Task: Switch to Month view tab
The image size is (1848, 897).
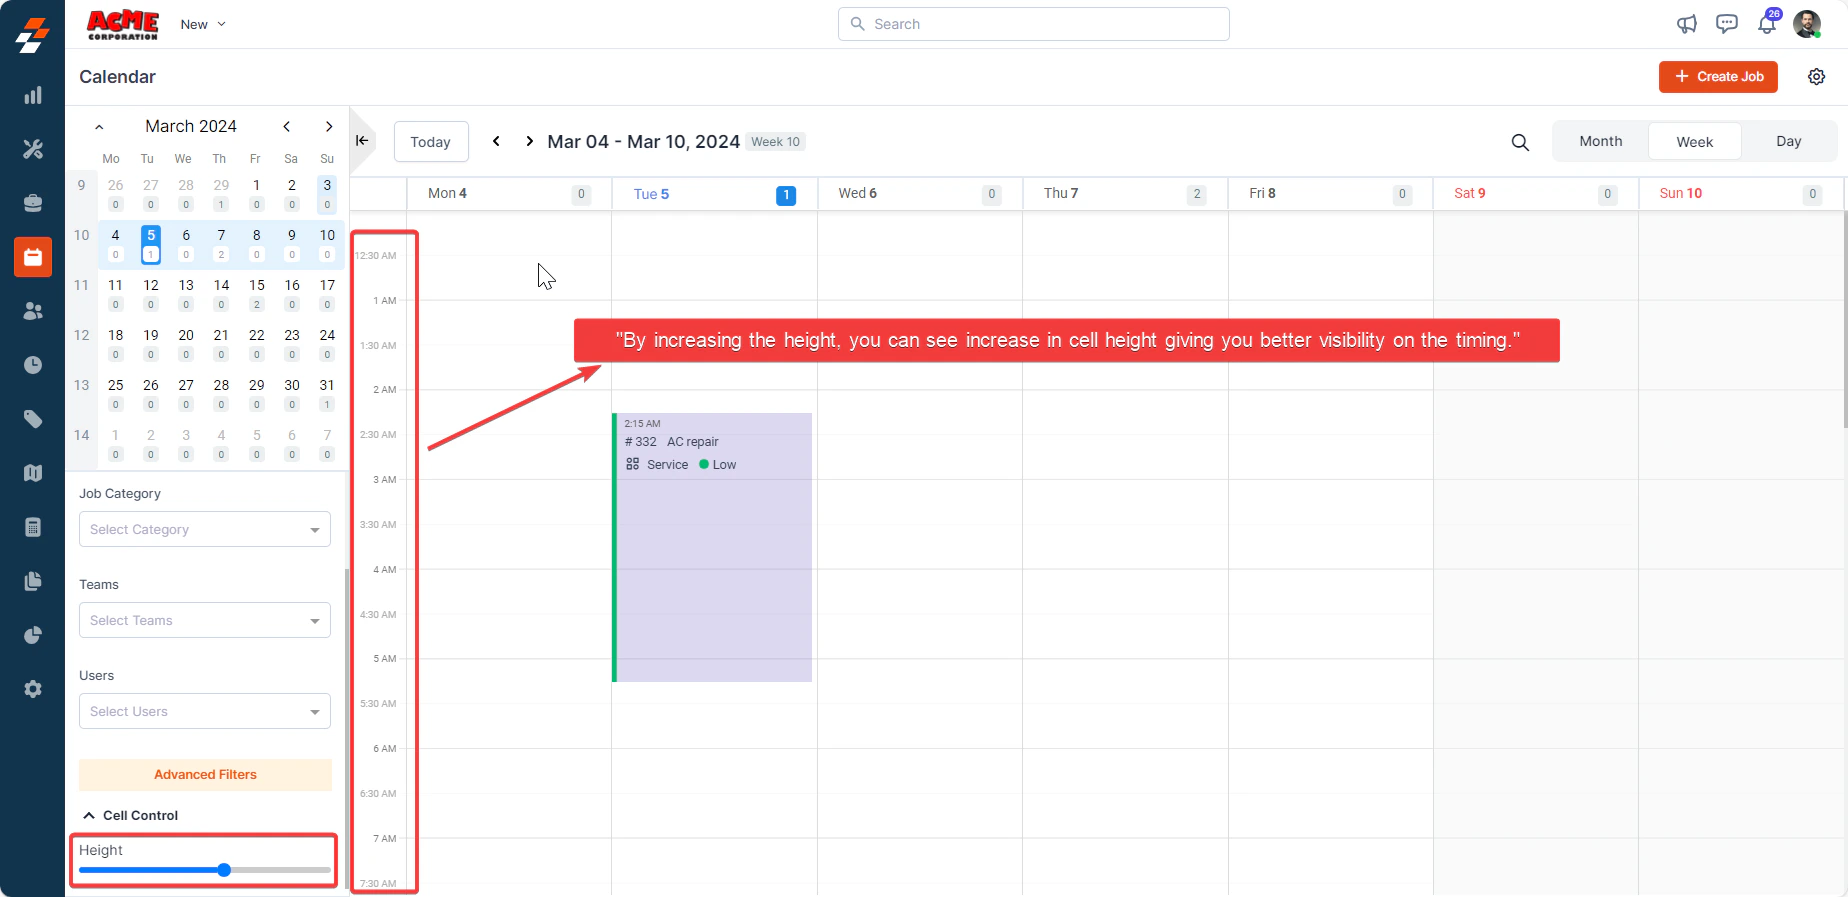Action: (1600, 141)
